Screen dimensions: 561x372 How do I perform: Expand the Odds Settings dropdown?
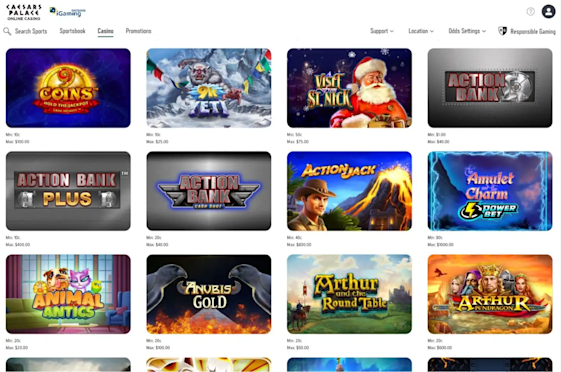pos(467,31)
